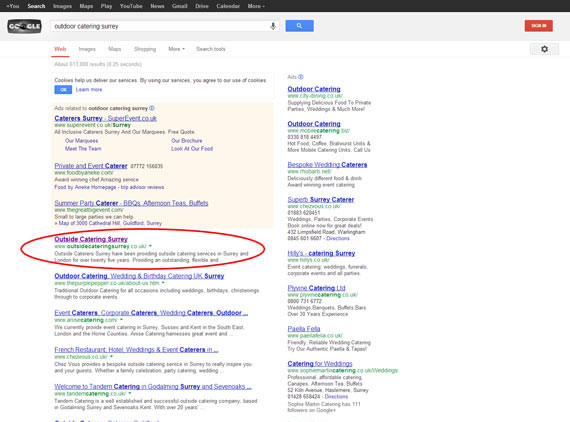
Task: Open French Restaurant, Hotel, Weddings result
Action: pyautogui.click(x=136, y=350)
